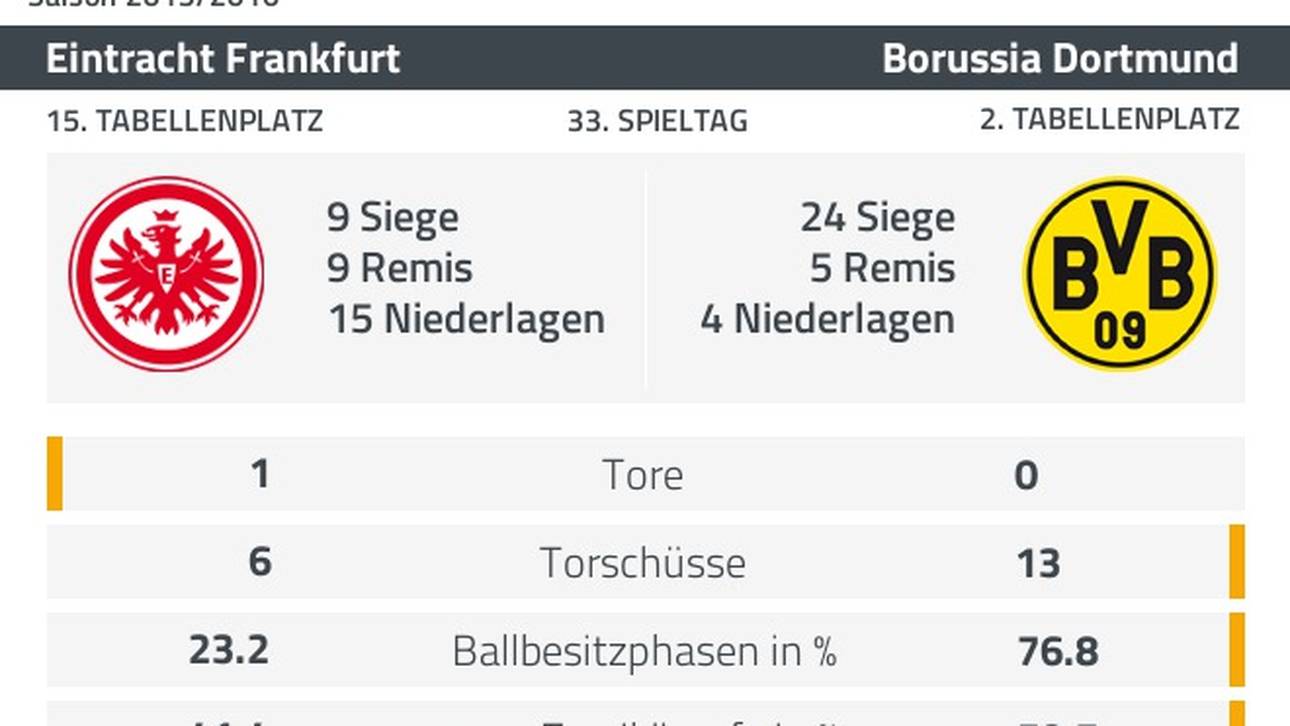Click the Ballbesitzphasen in % row label
This screenshot has height=726, width=1290.
(644, 651)
